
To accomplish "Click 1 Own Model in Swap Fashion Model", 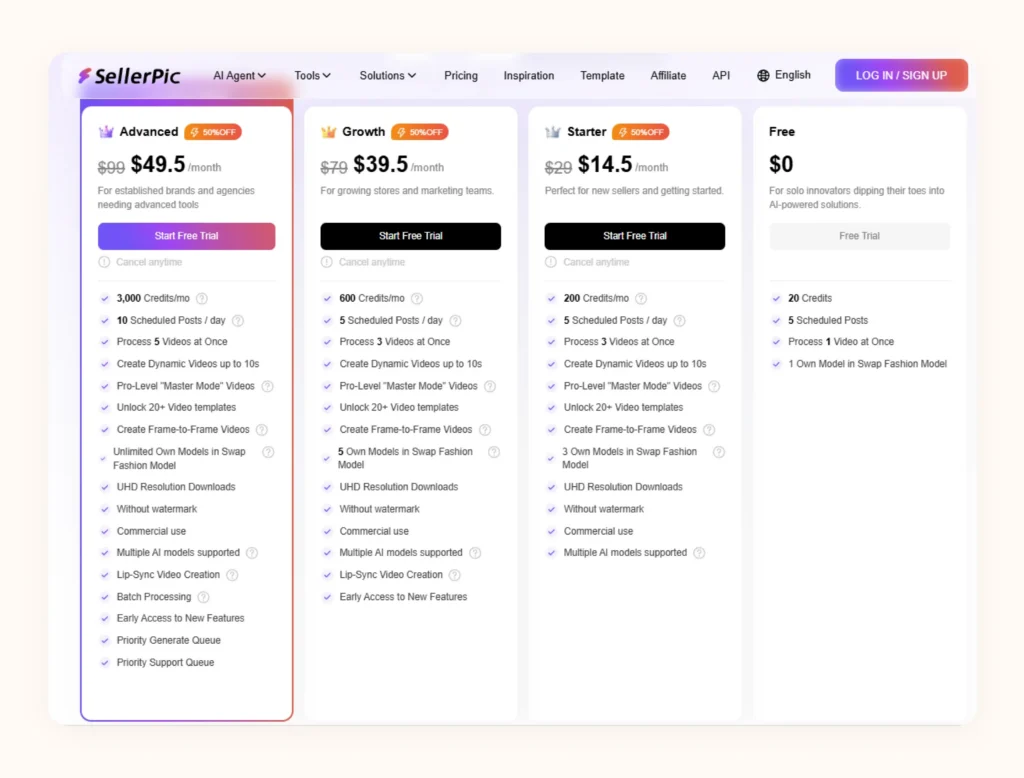I will (867, 364).
